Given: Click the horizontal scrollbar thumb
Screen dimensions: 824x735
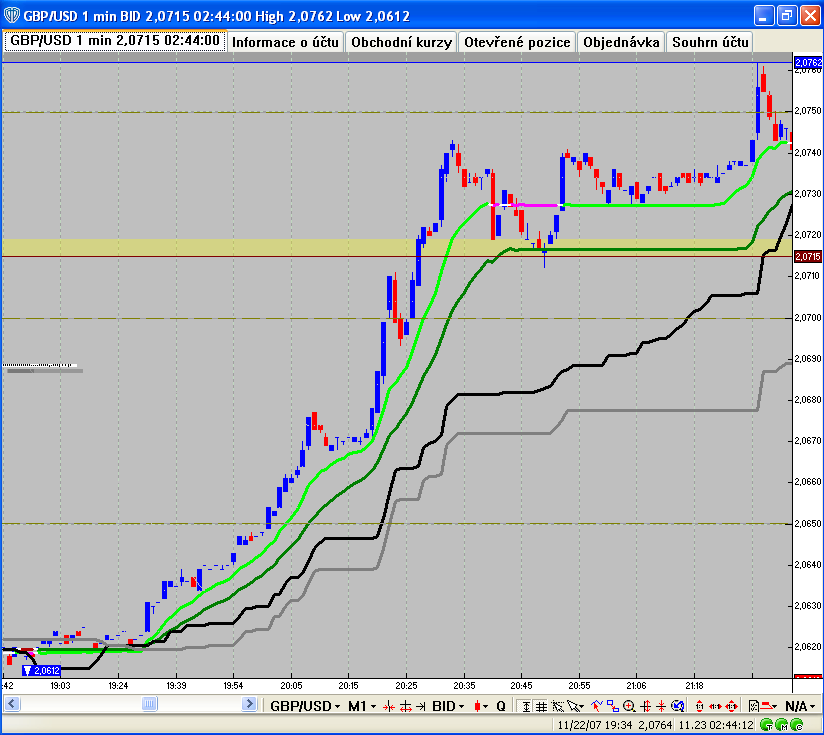Looking at the screenshot, I should click(150, 704).
